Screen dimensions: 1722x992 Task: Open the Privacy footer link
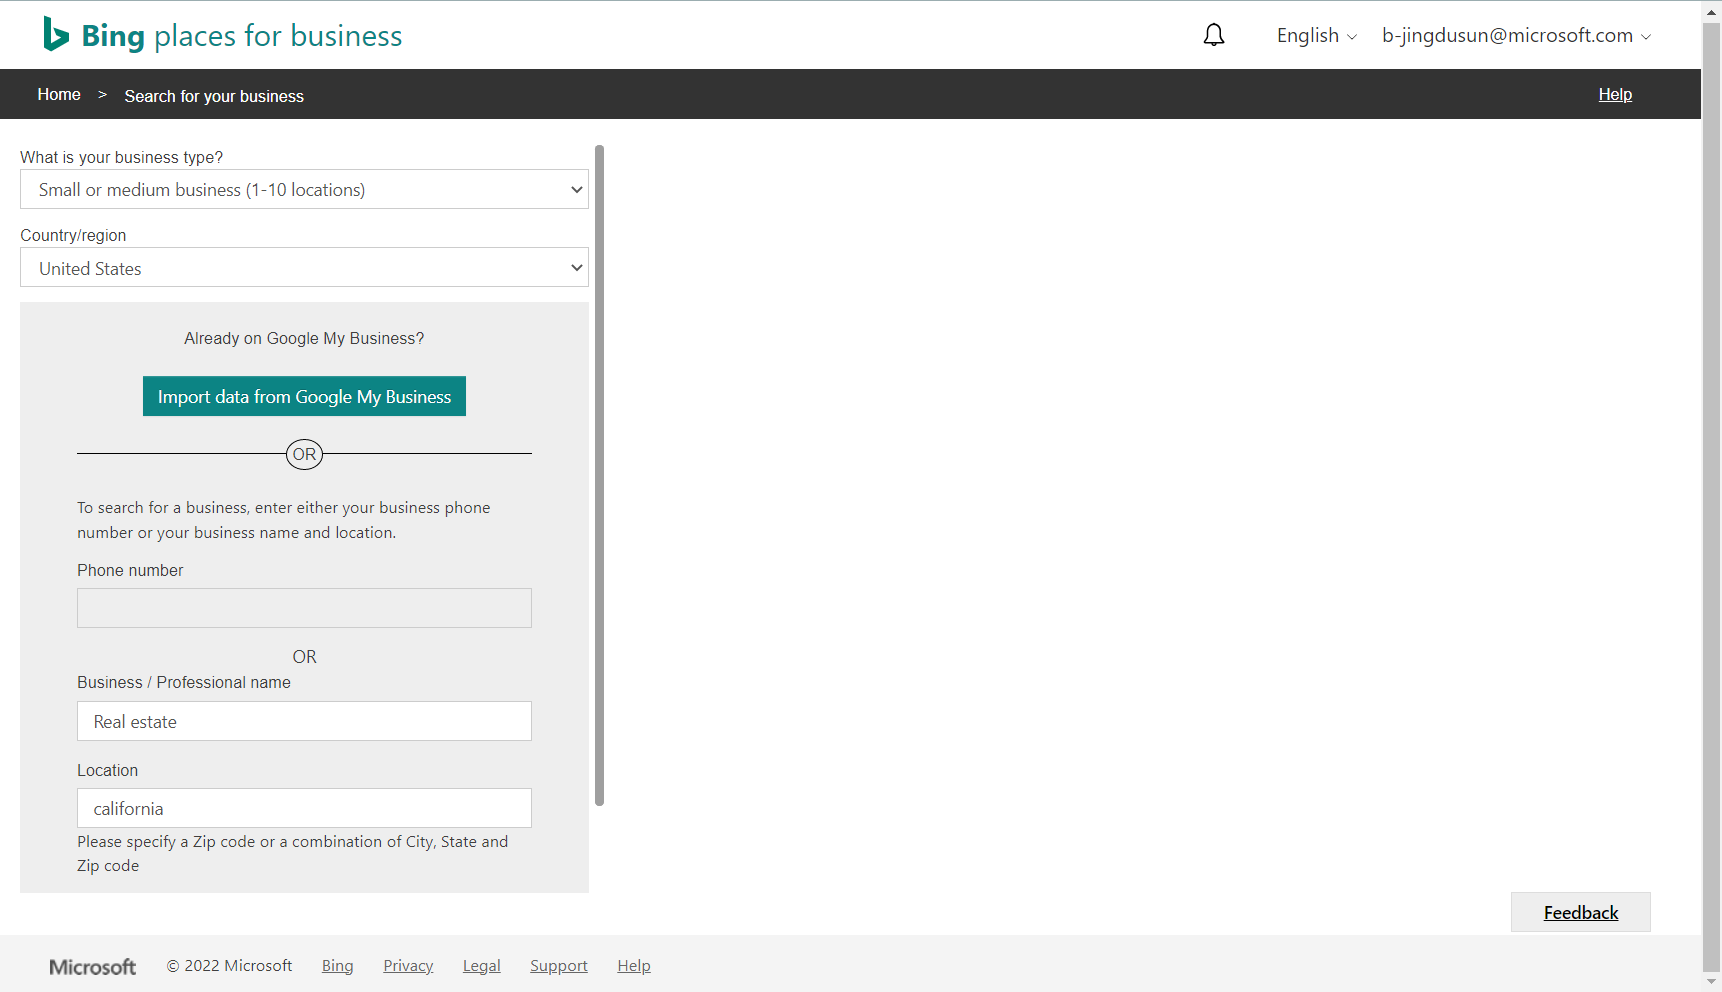(408, 966)
